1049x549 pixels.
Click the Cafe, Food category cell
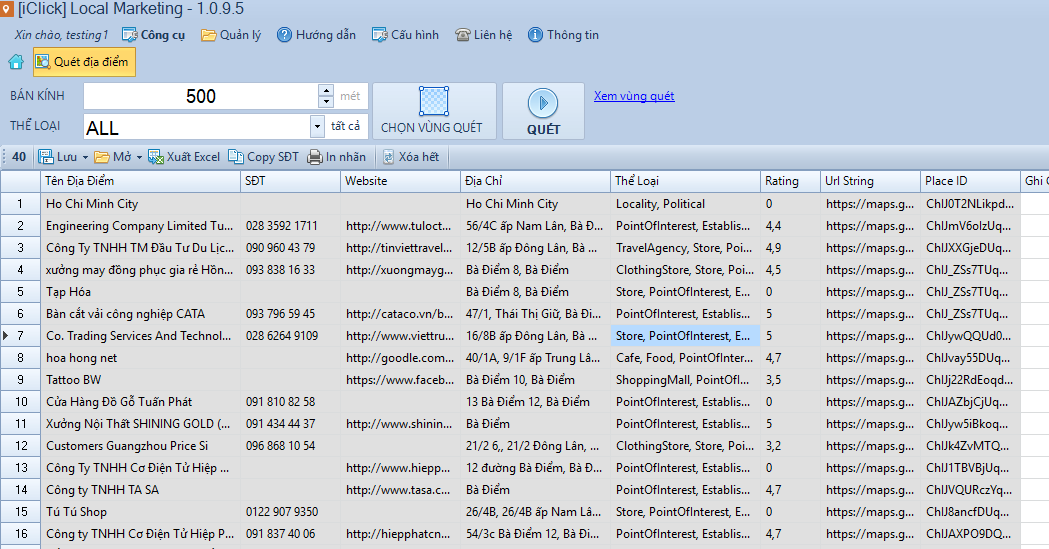point(685,358)
